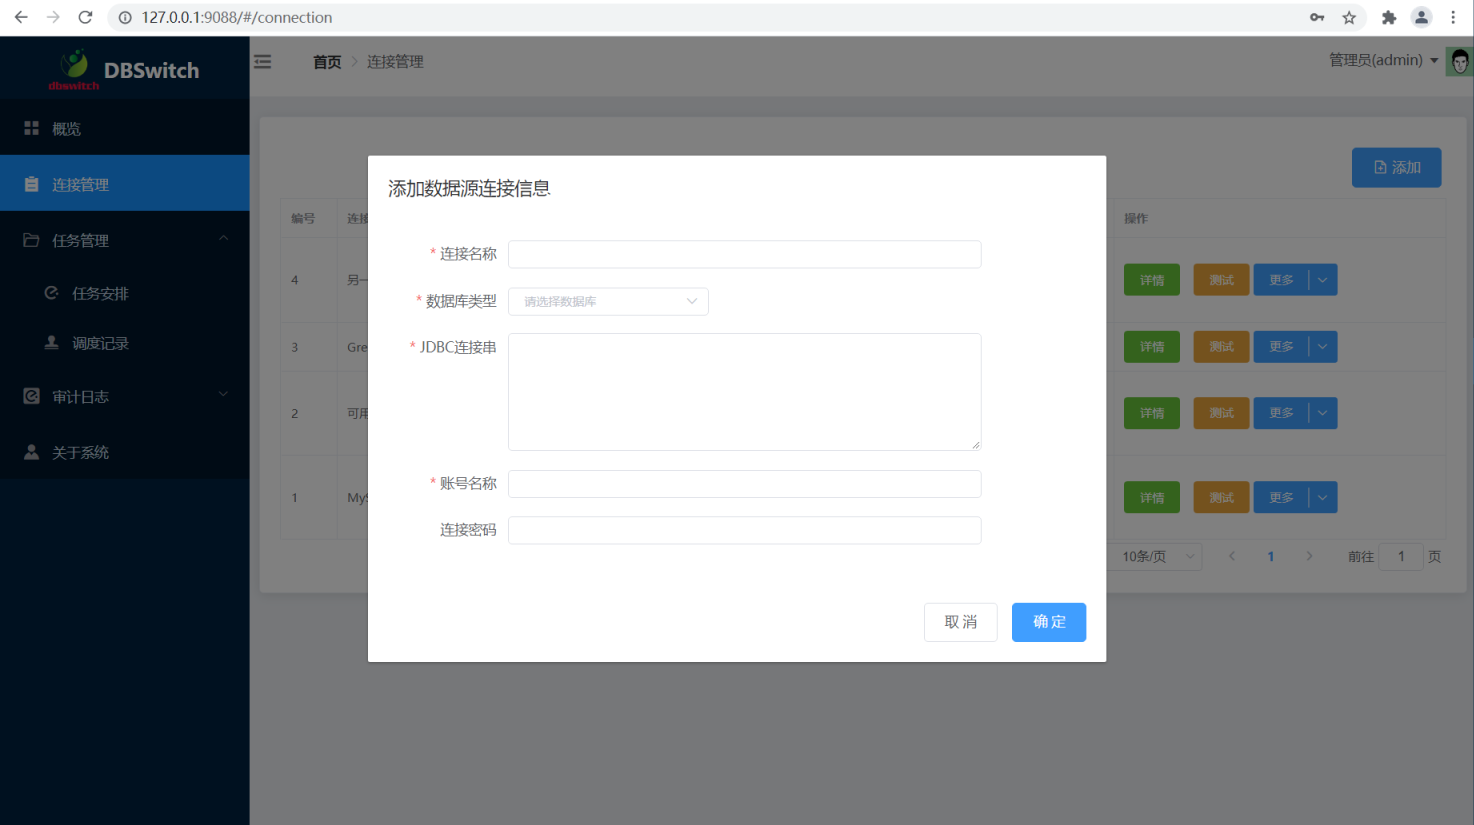Screen dimensions: 1474x825
Task: Open the admin user avatar
Action: (1459, 62)
